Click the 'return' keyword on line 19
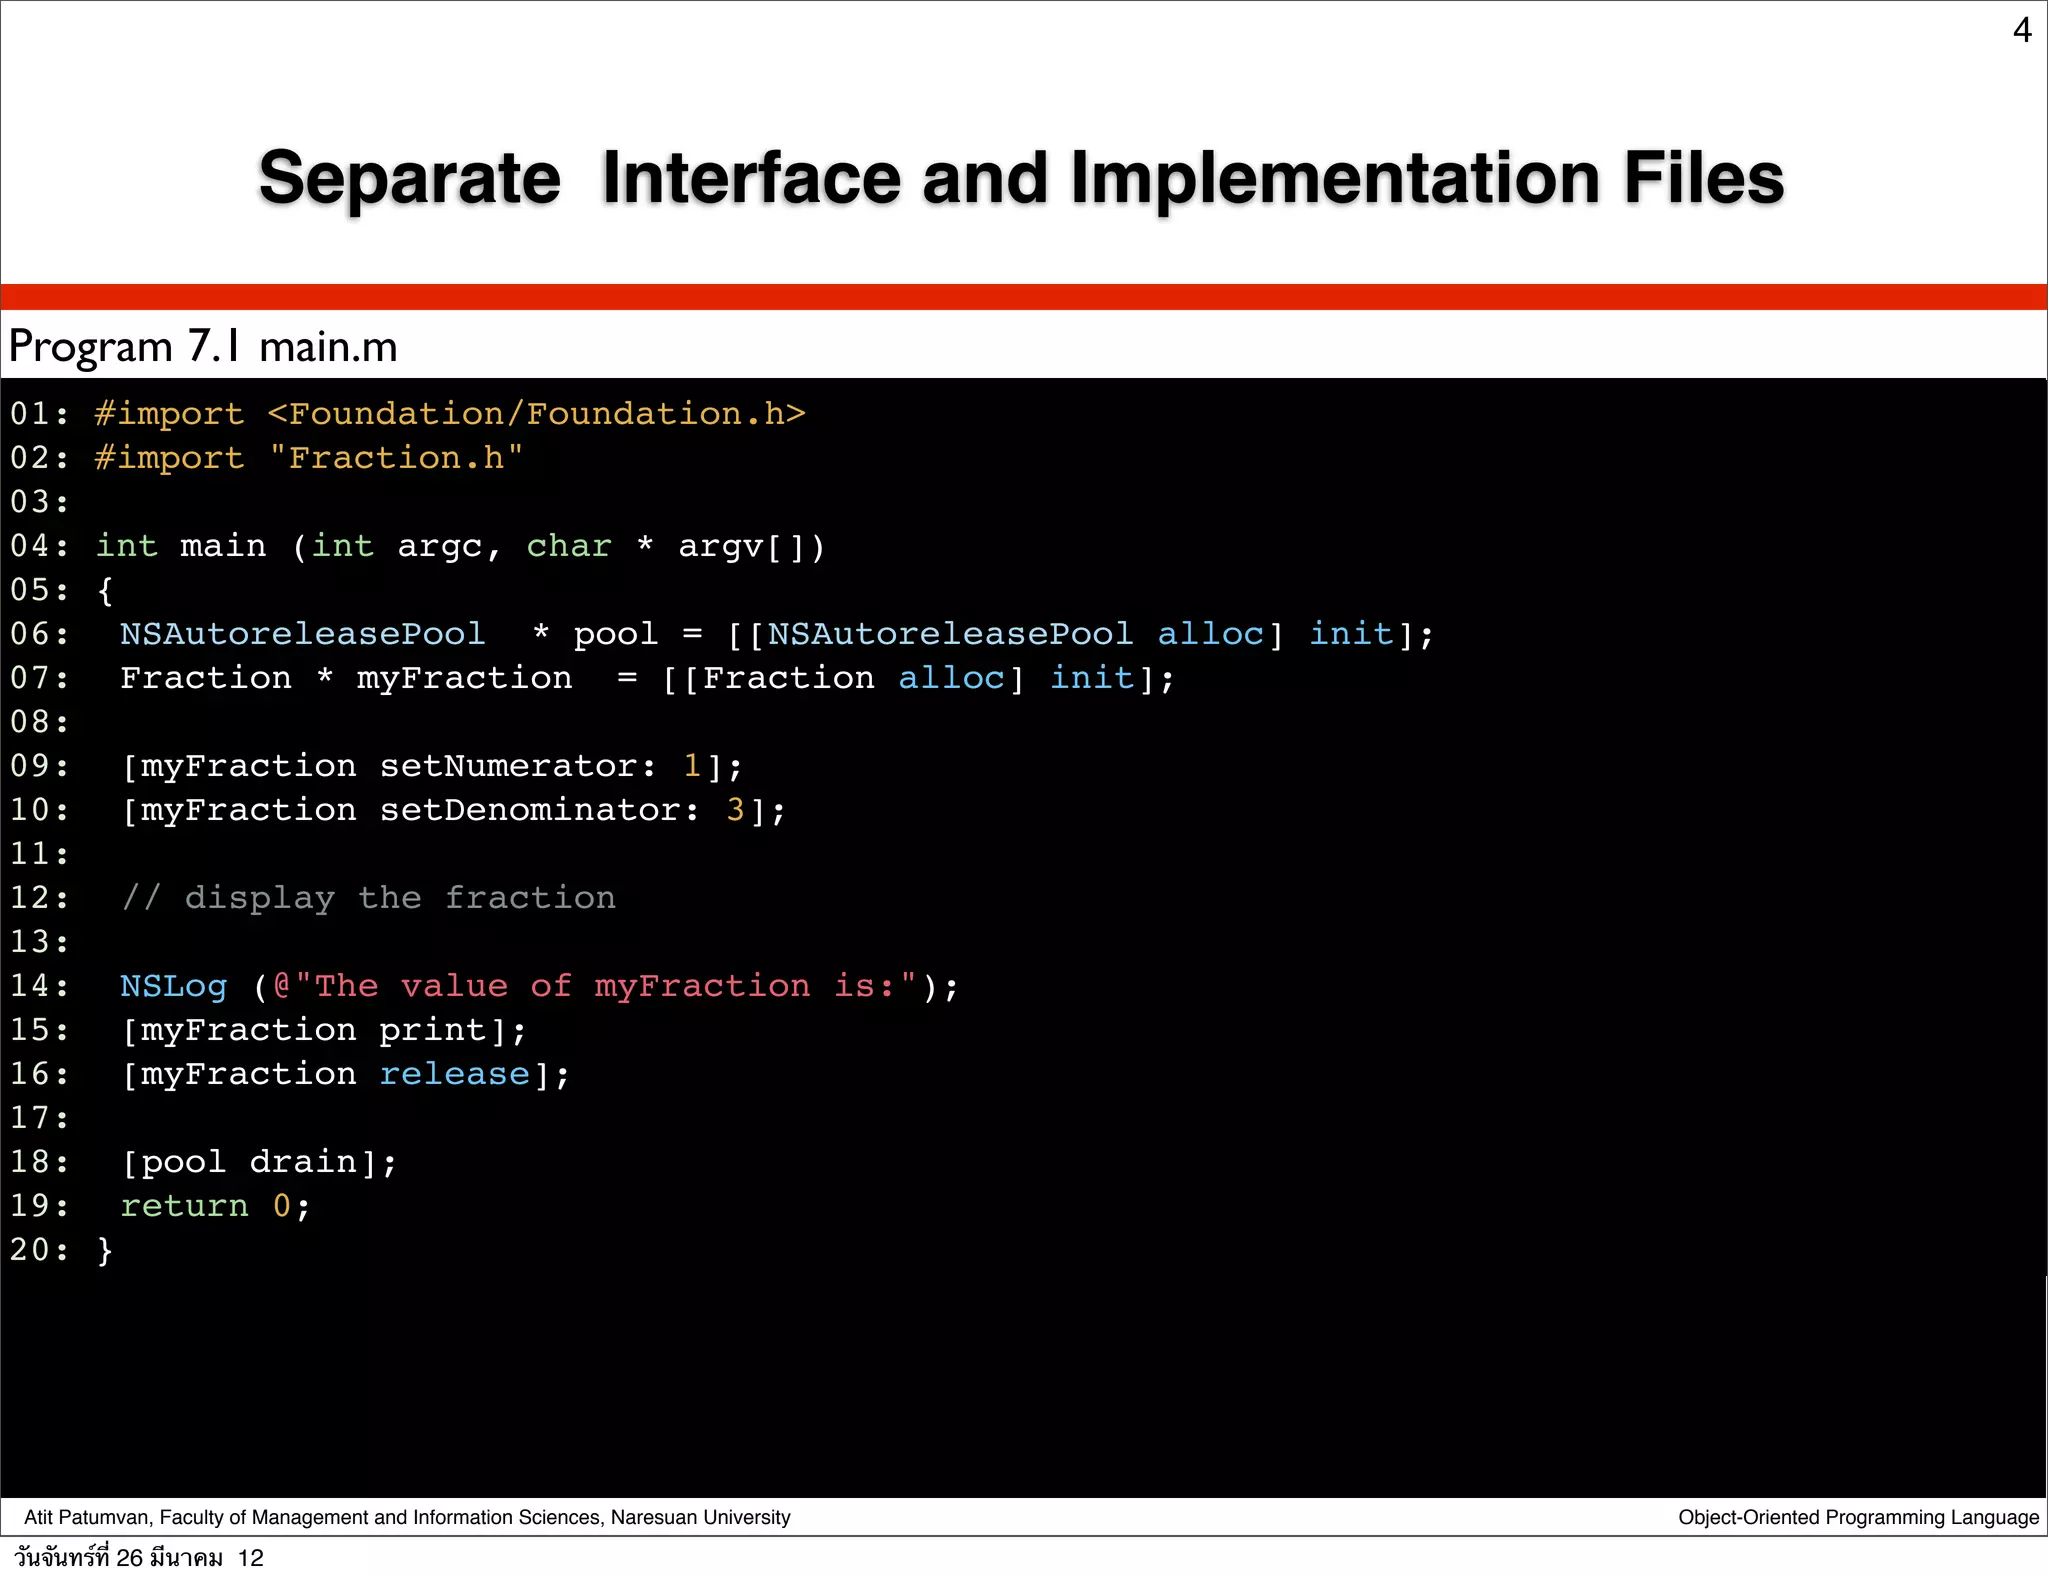The width and height of the screenshot is (2048, 1576). [x=184, y=1206]
